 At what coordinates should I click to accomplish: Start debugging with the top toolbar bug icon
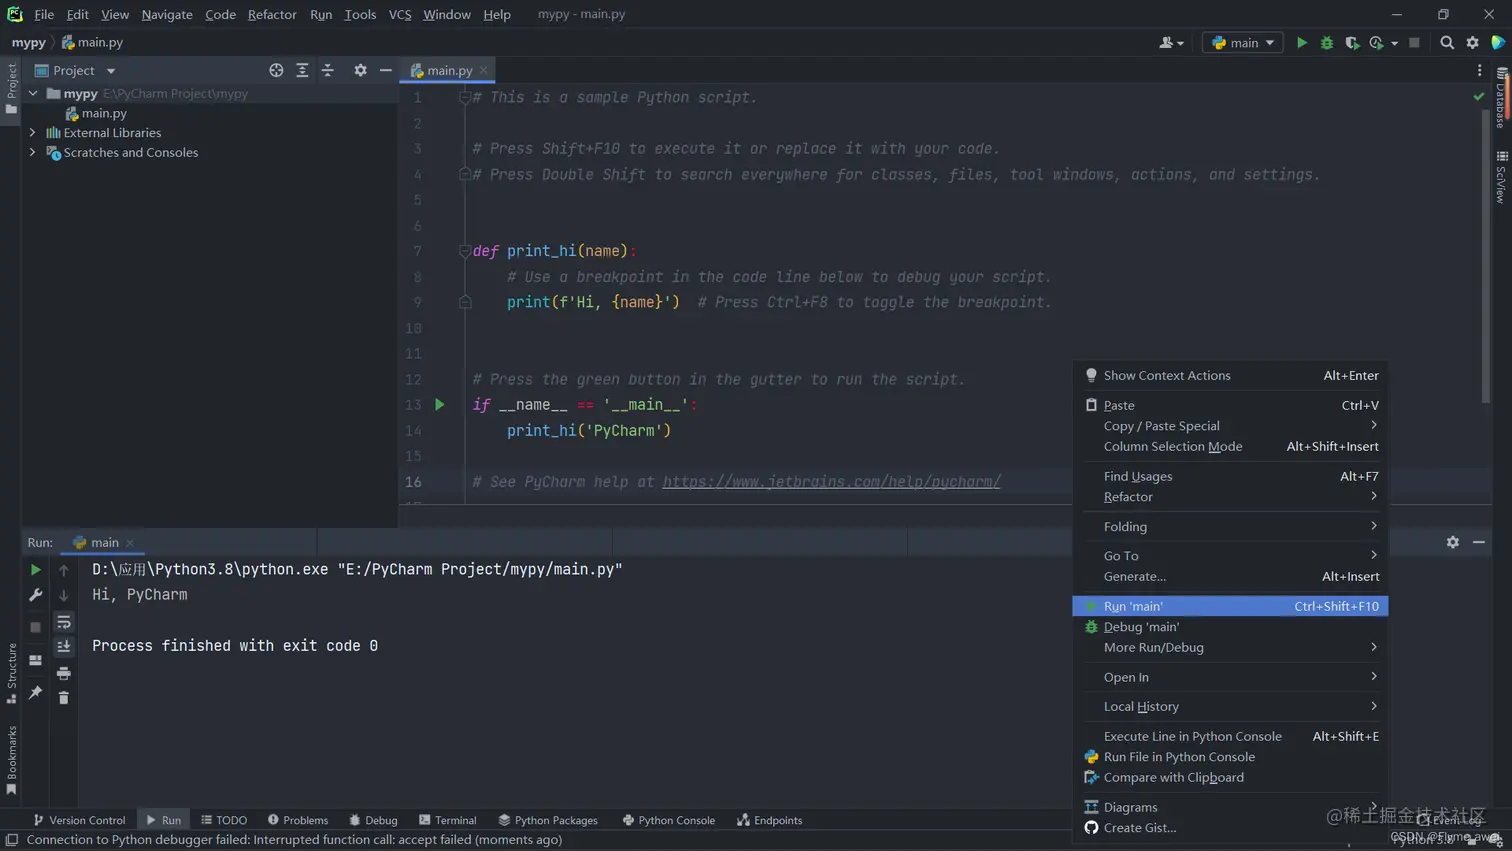pos(1327,43)
